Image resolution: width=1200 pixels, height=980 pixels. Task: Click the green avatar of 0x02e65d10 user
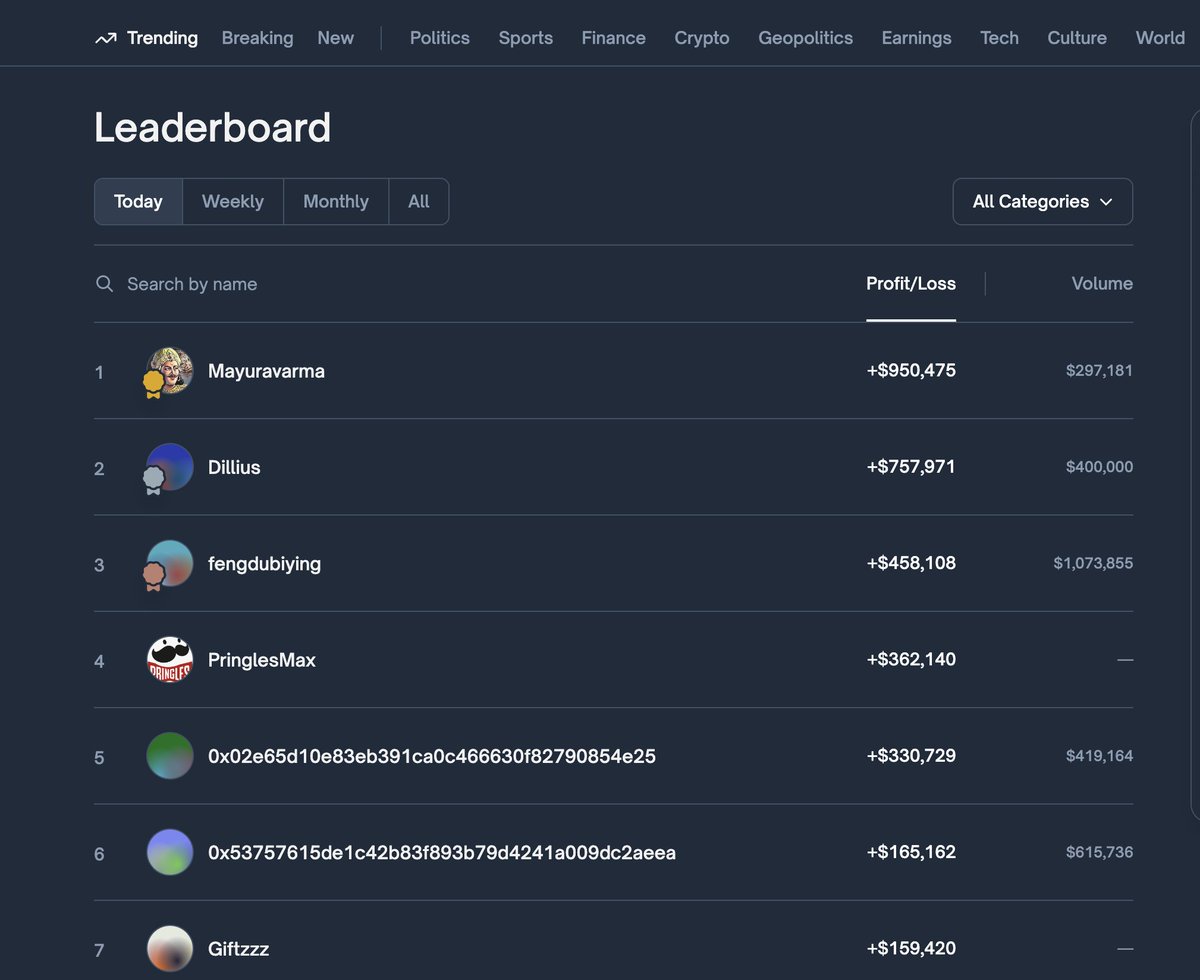(x=170, y=756)
